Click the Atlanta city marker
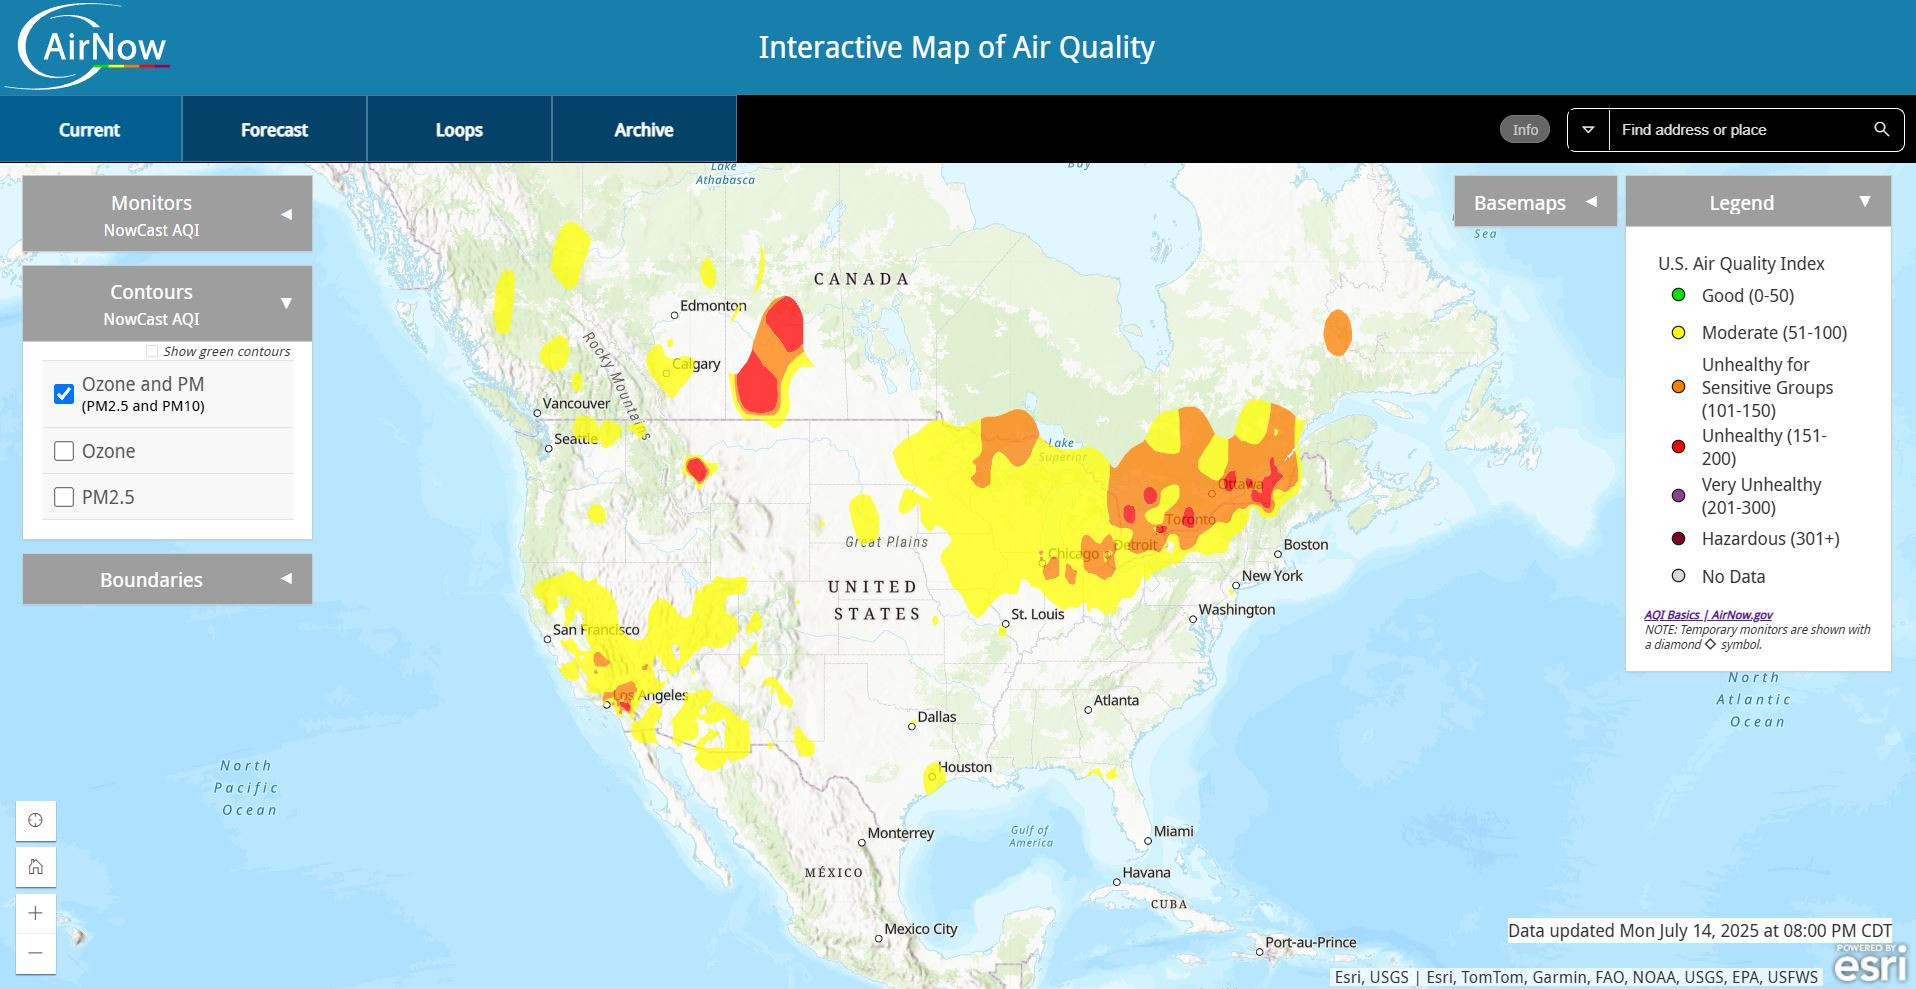 coord(1088,710)
